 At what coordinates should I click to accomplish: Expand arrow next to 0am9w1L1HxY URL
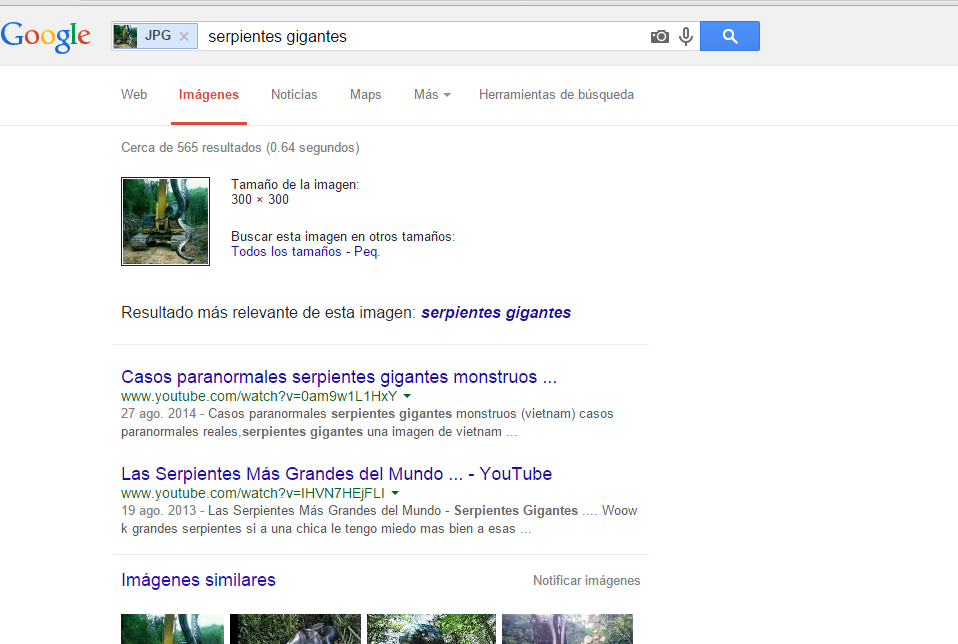click(x=408, y=396)
